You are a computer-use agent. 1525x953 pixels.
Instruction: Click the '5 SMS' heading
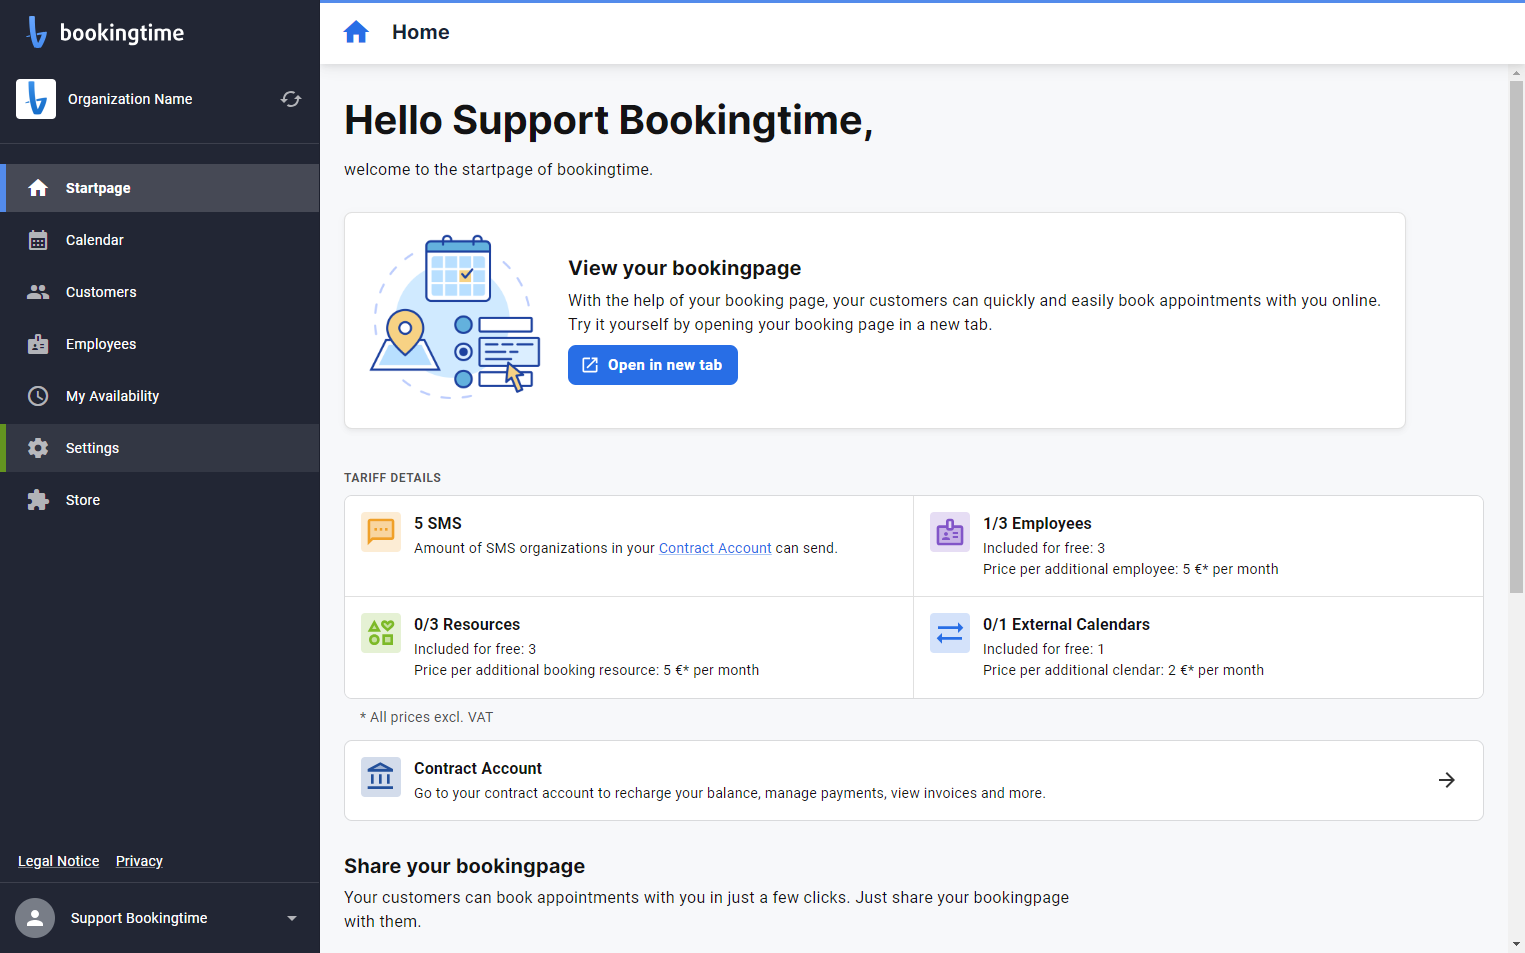(x=438, y=523)
